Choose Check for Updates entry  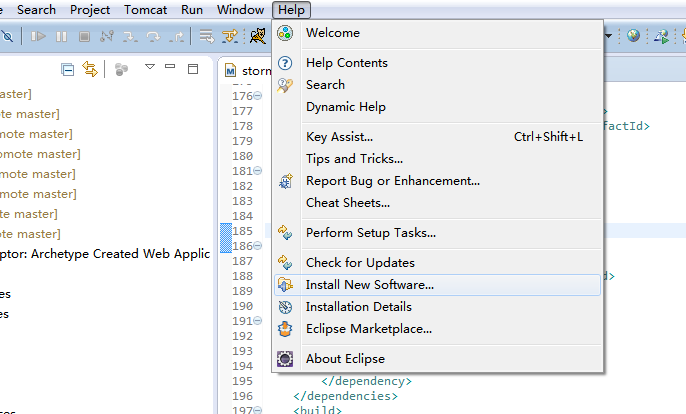438,263
